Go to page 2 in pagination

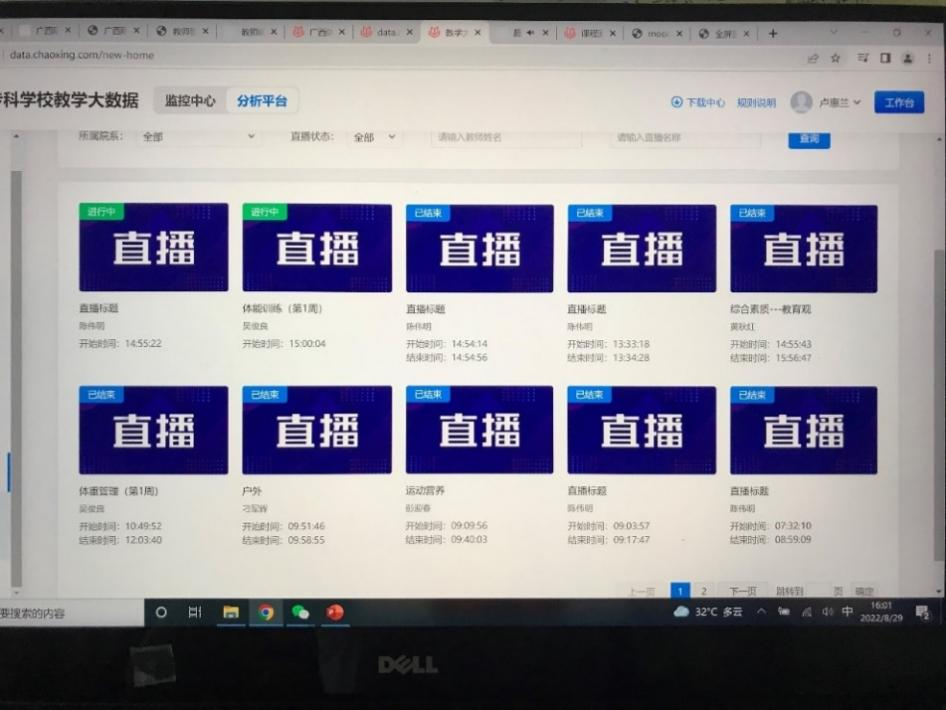click(704, 591)
